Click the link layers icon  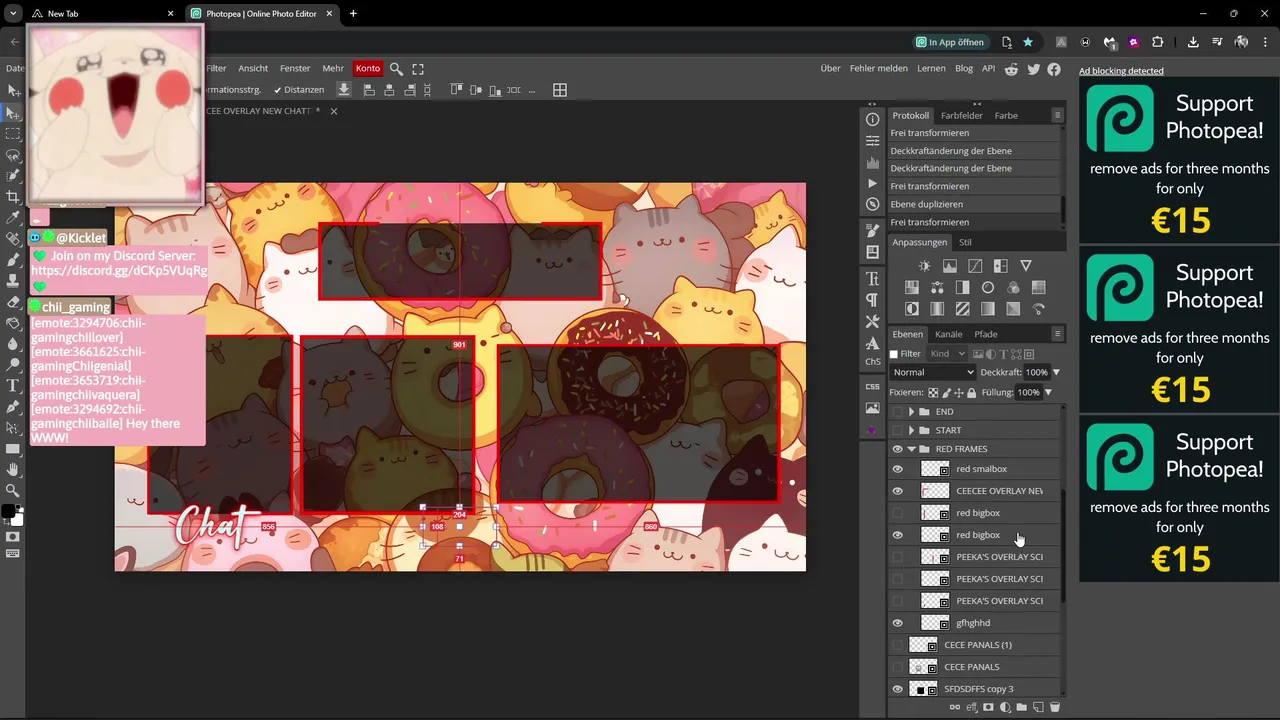click(x=955, y=707)
